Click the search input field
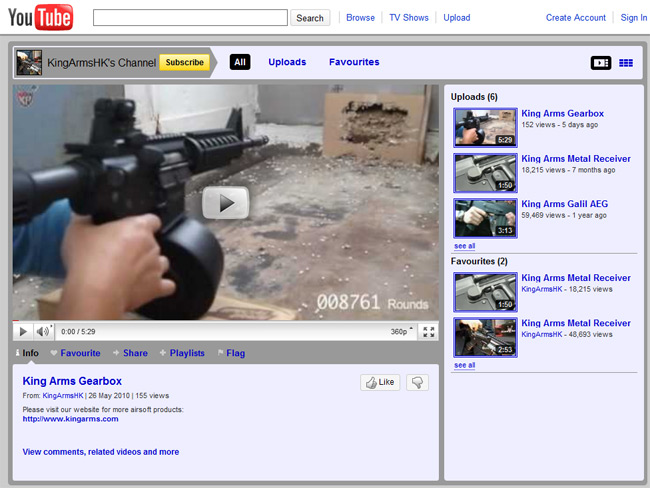This screenshot has height=488, width=650. (190, 18)
